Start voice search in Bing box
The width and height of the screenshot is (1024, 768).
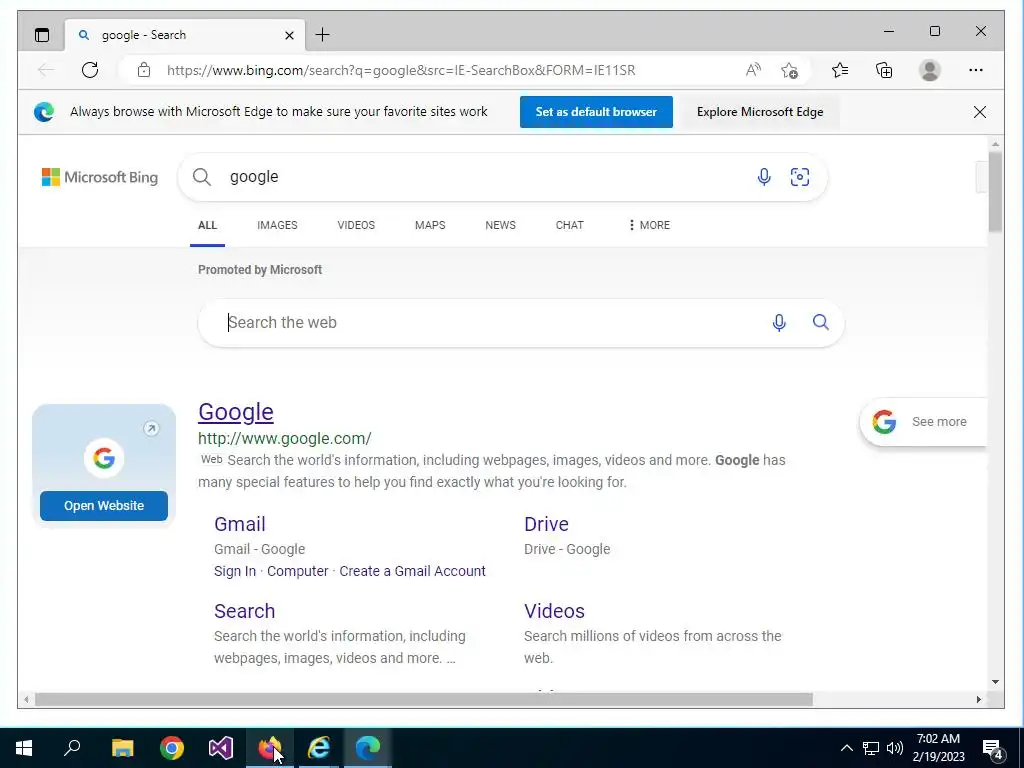[x=764, y=177]
